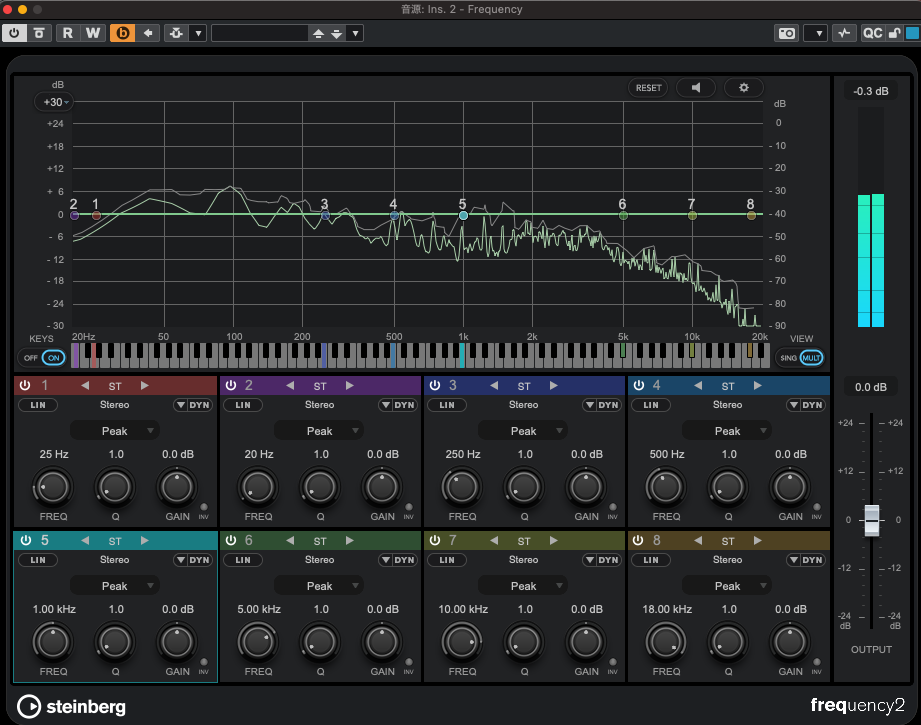Image resolution: width=921 pixels, height=725 pixels.
Task: Open the preset name dropdown arrow
Action: tap(355, 33)
